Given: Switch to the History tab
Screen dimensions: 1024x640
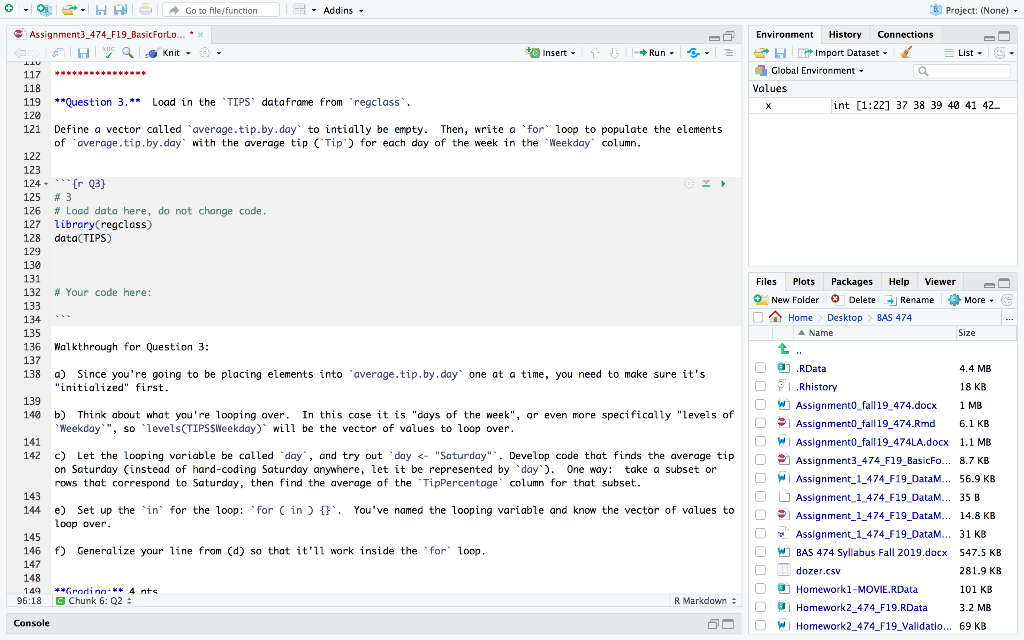Looking at the screenshot, I should tap(845, 35).
